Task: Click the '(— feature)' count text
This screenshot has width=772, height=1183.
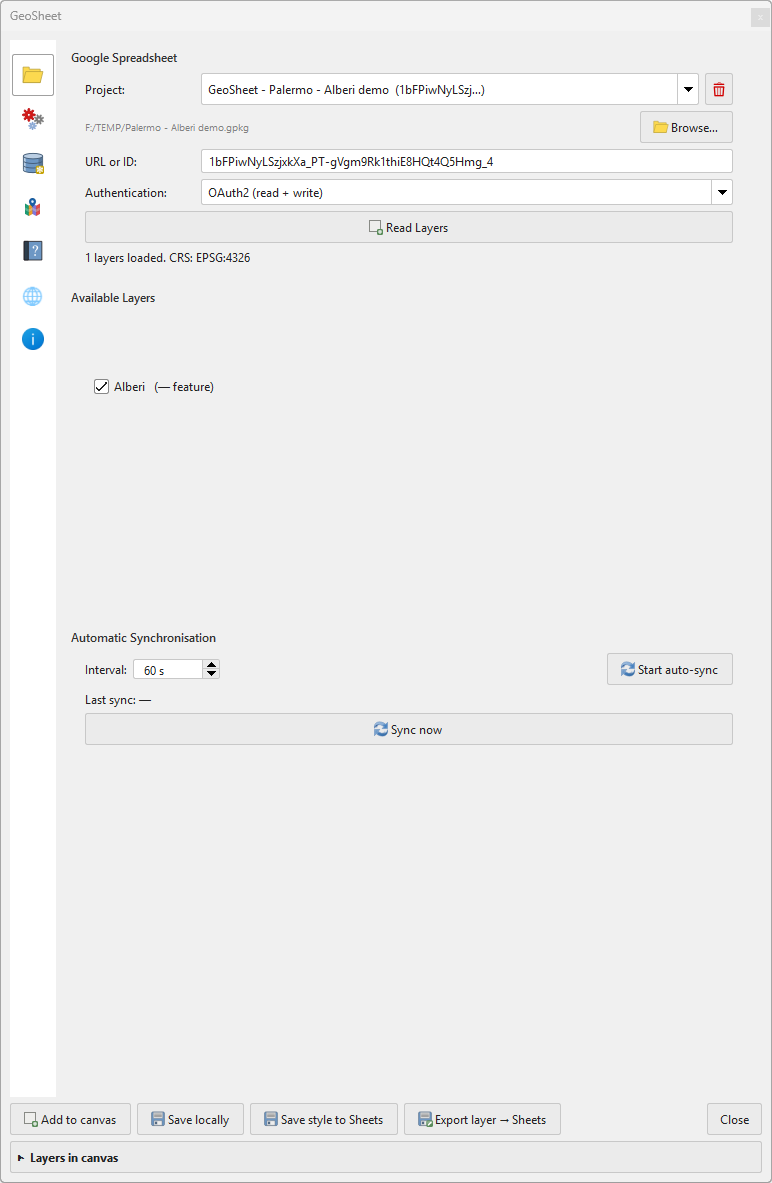Action: point(184,387)
